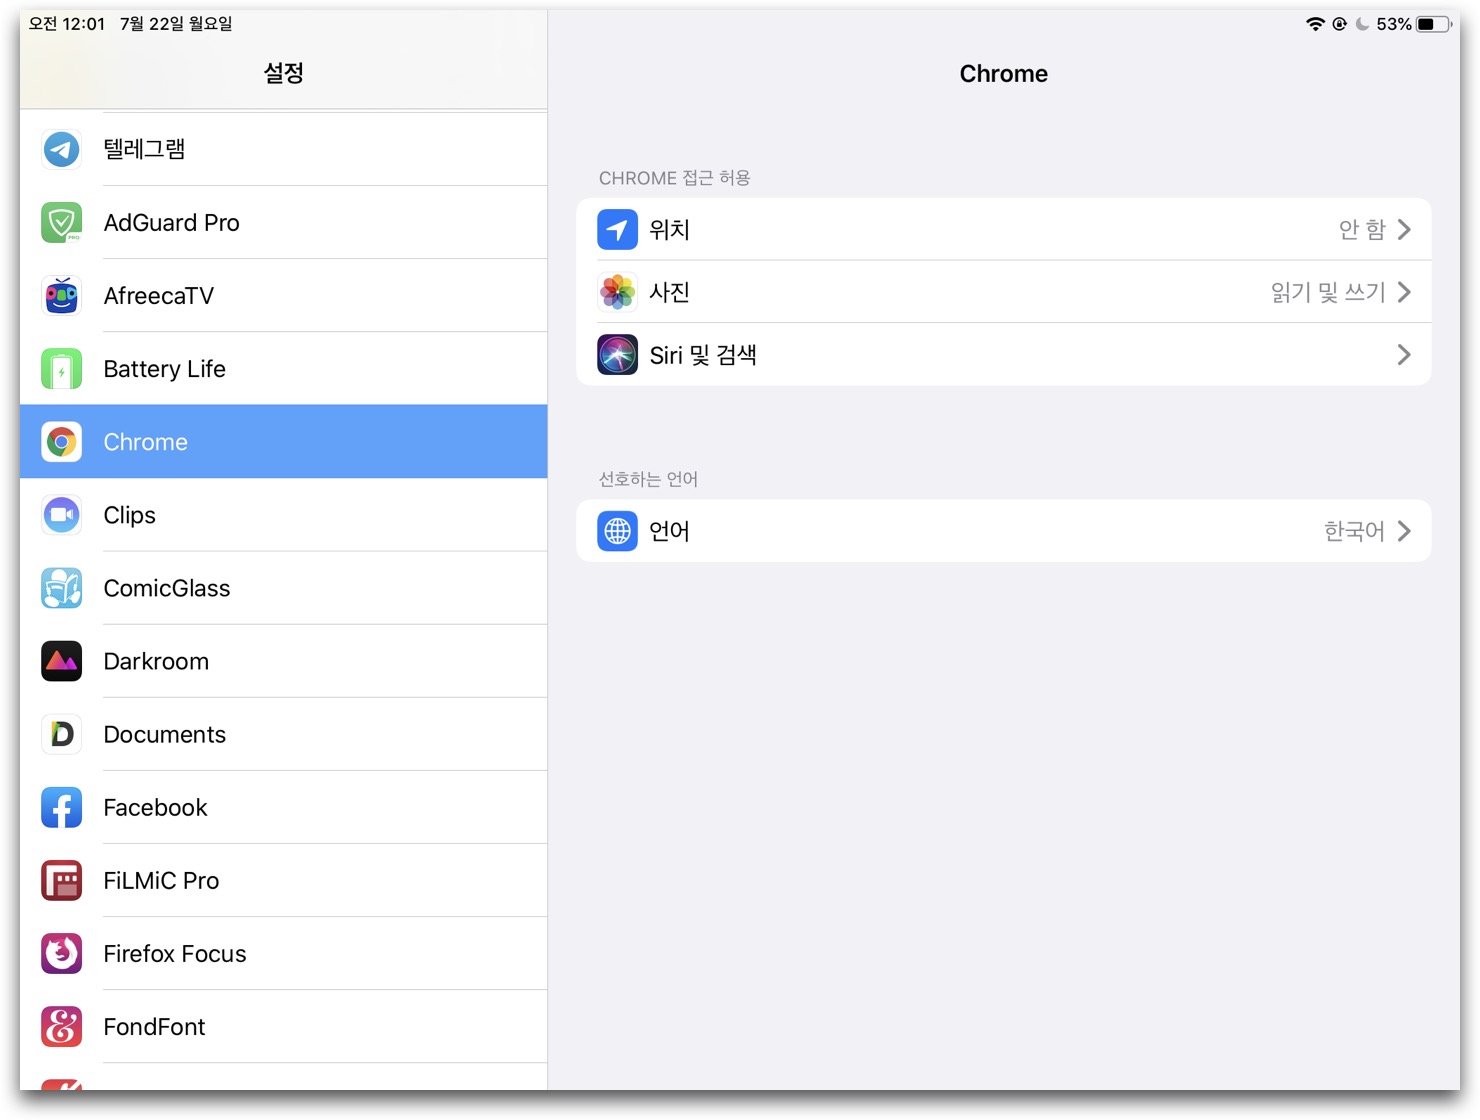Tap the CHROME 접근 허용 section header
This screenshot has height=1120, width=1480.
[674, 178]
